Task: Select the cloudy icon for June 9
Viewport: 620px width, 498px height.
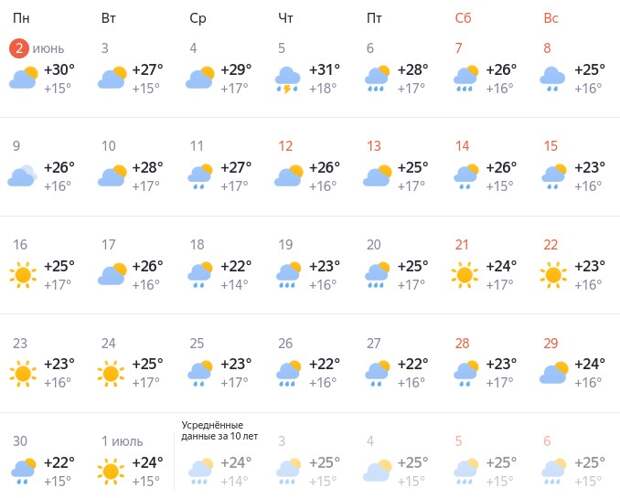Action: click(x=22, y=176)
